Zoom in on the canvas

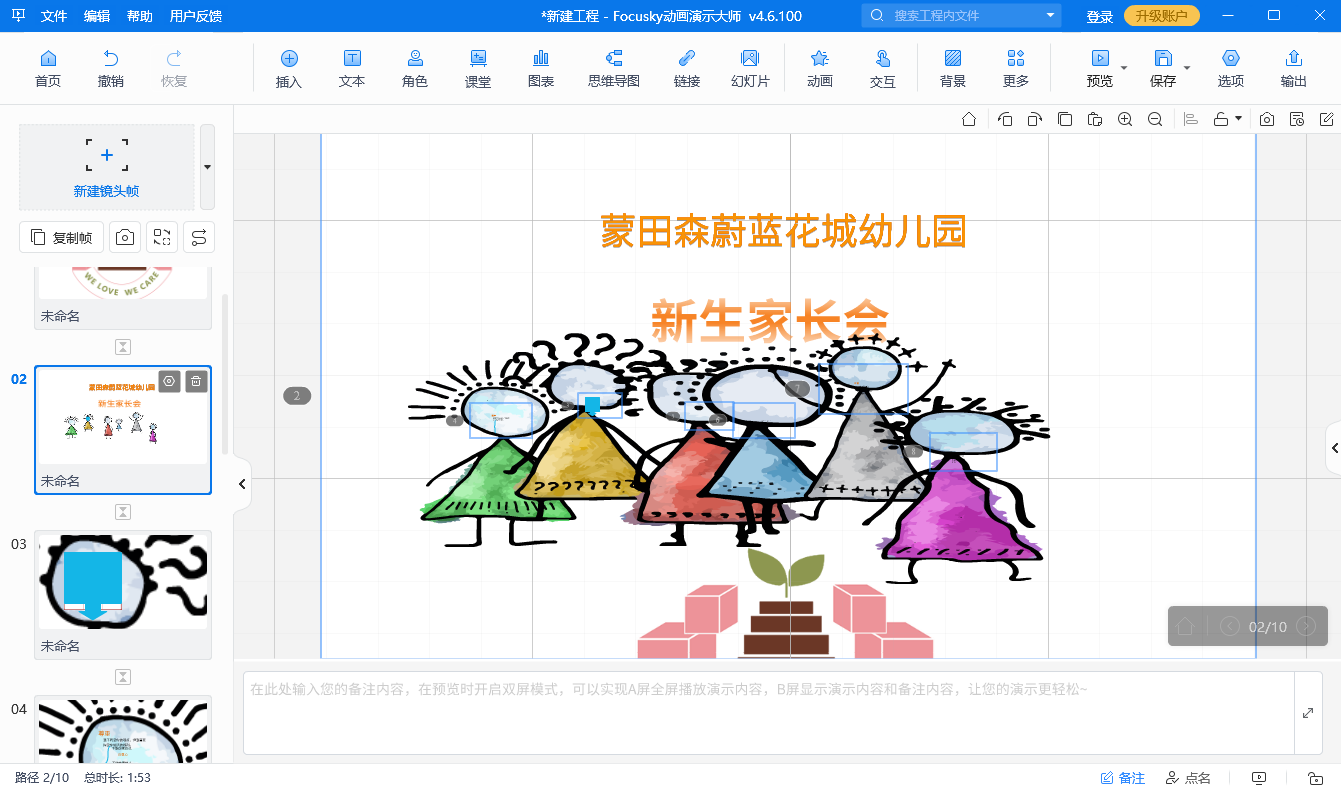point(1125,119)
